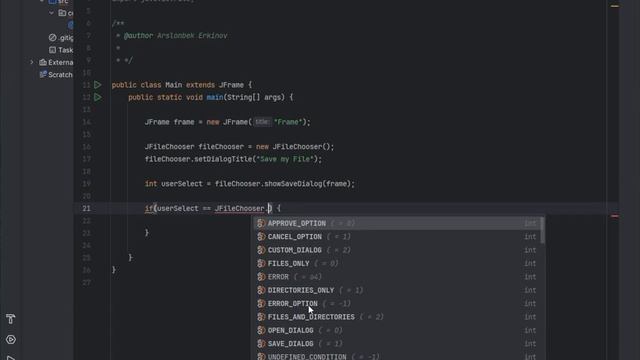Screen dimensions: 640x360
Task: Choose CUSTOM_DIALOG from completion list
Action: 398,250
